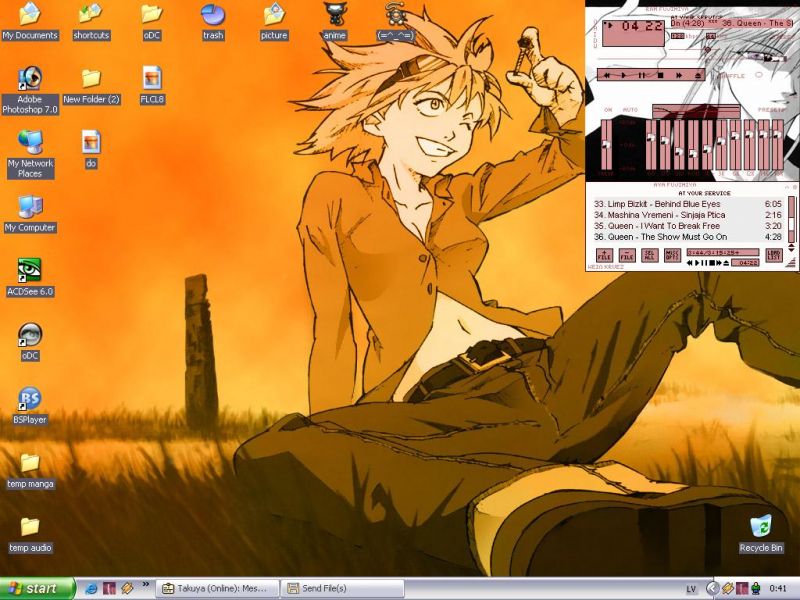This screenshot has height=600, width=800.
Task: Open the My Documents desktop icon
Action: tap(30, 21)
